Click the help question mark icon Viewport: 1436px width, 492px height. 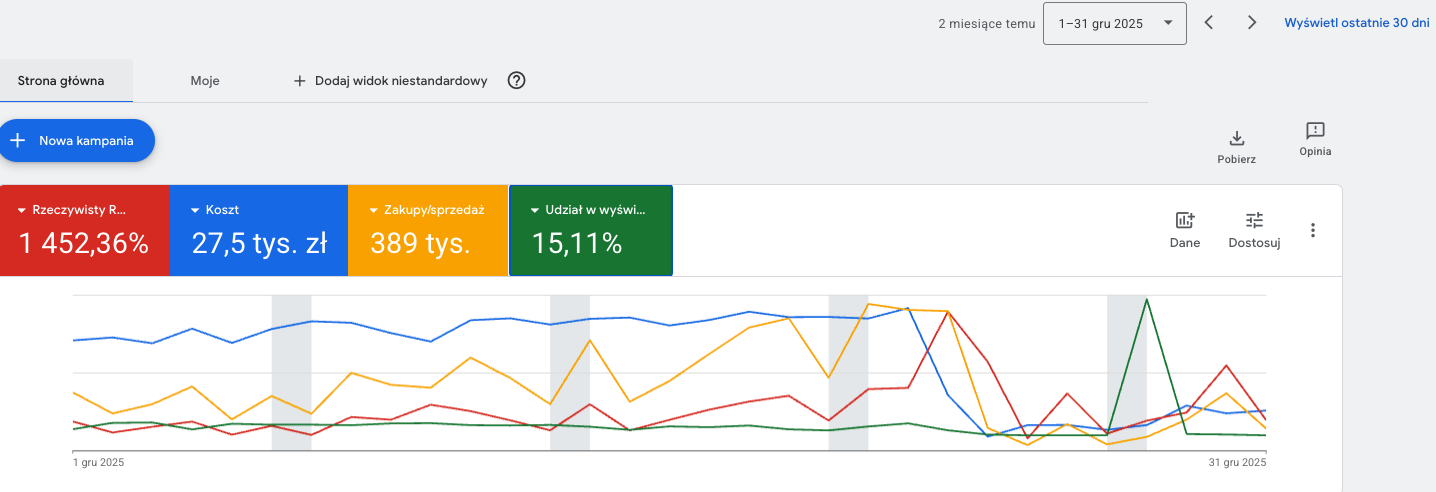(516, 81)
